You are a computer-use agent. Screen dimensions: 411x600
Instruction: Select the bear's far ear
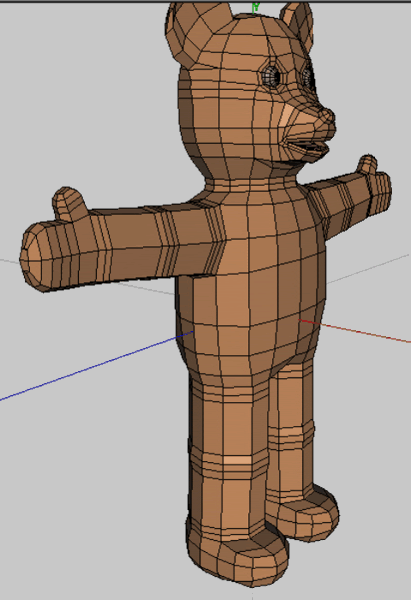coord(298,25)
